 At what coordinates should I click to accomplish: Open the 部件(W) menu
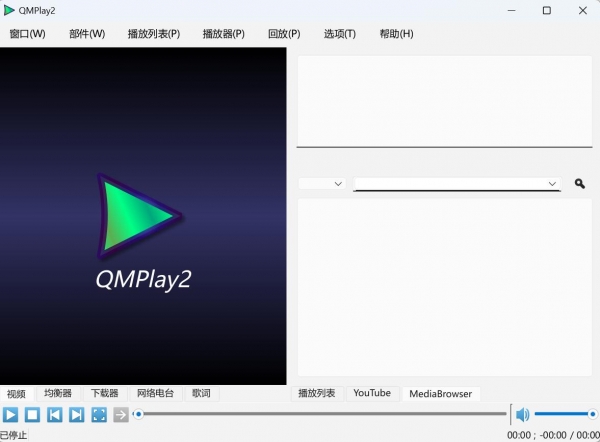tap(87, 34)
